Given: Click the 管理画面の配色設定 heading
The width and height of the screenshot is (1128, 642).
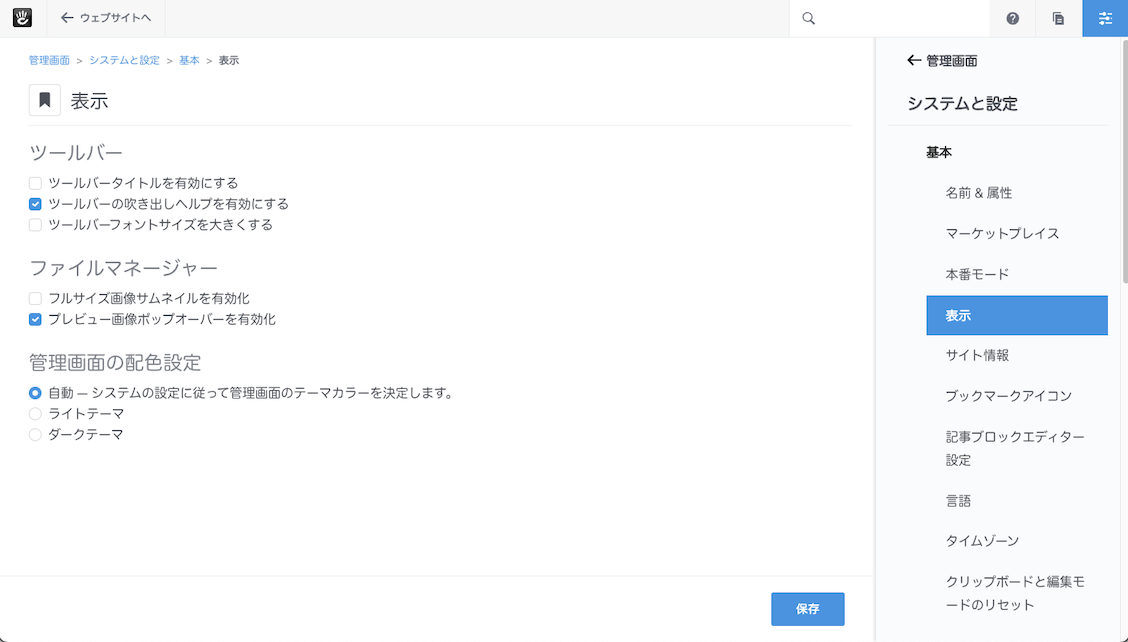Looking at the screenshot, I should 115,362.
